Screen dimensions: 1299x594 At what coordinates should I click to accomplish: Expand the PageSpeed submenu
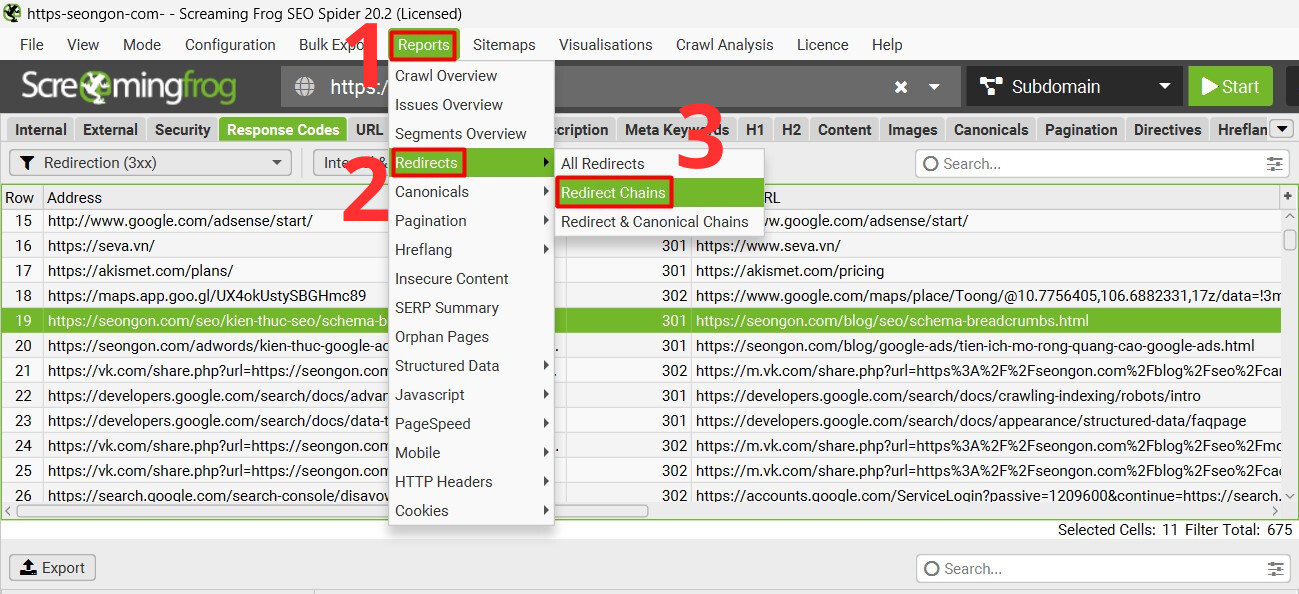(x=471, y=424)
